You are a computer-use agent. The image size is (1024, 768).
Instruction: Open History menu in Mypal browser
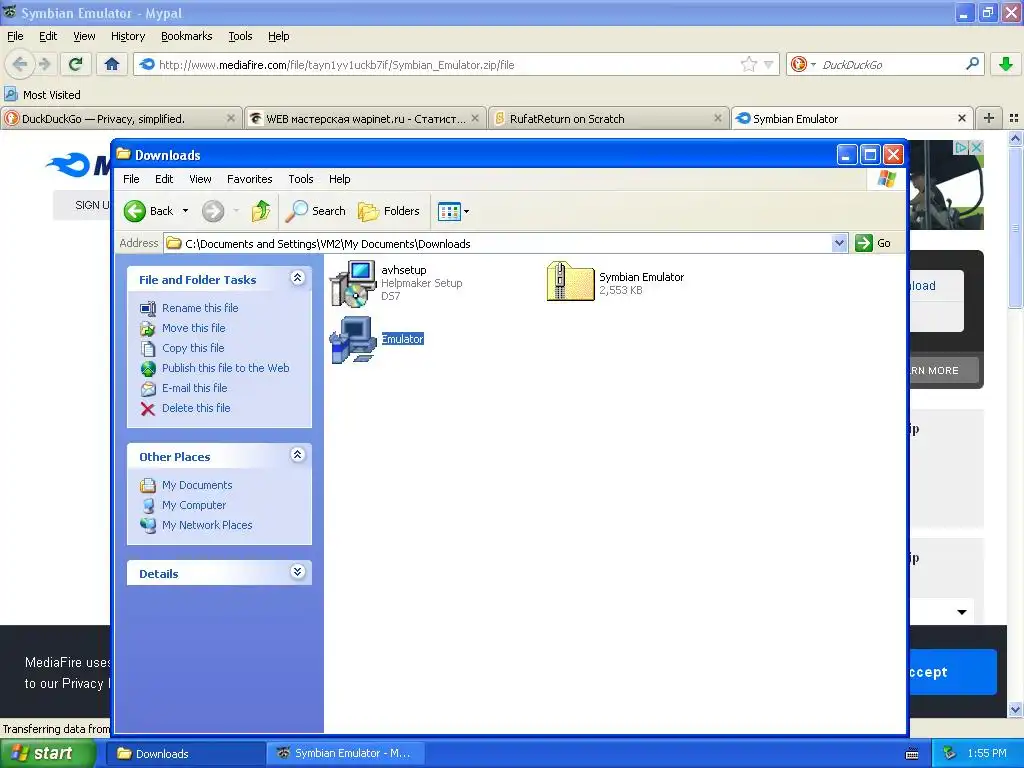128,36
